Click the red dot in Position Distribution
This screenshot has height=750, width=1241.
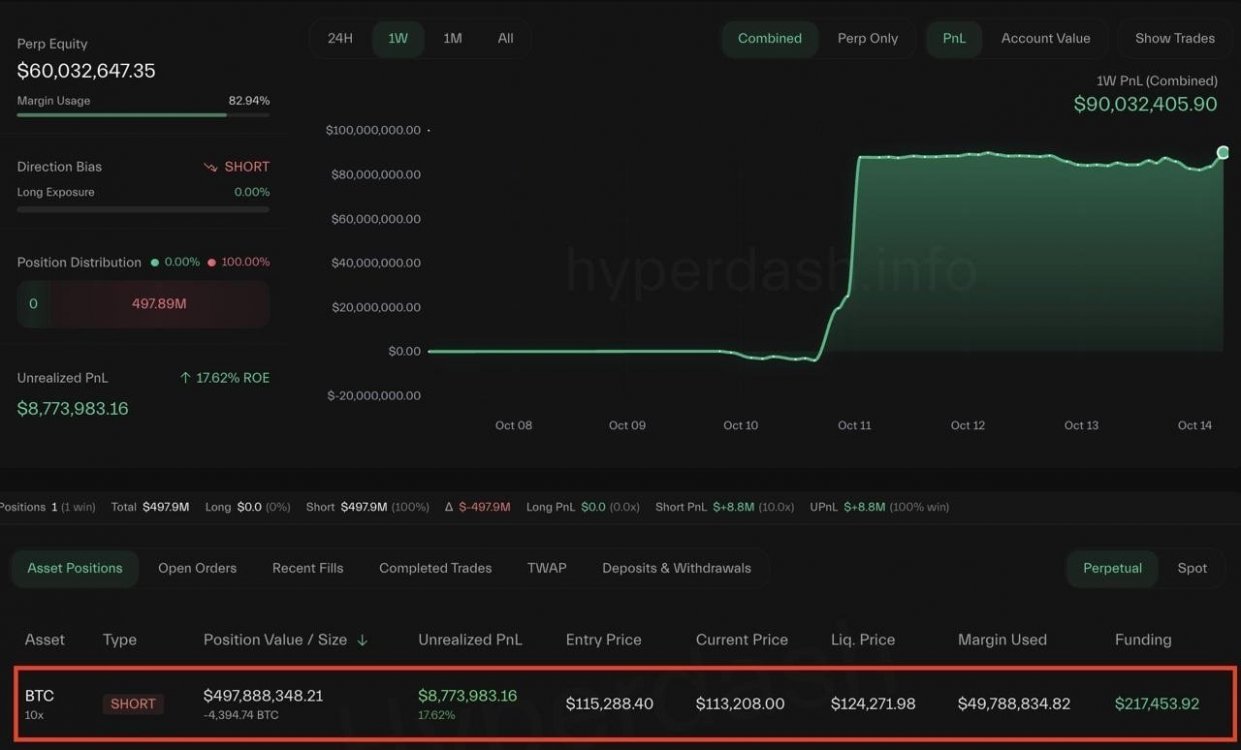(x=211, y=262)
